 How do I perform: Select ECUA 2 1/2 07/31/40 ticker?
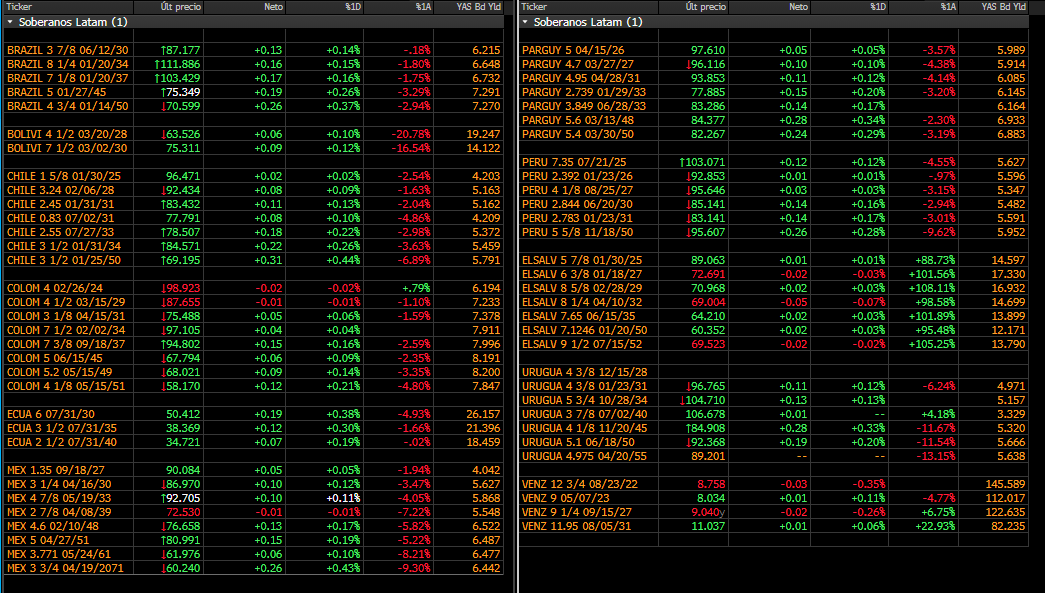pos(61,442)
